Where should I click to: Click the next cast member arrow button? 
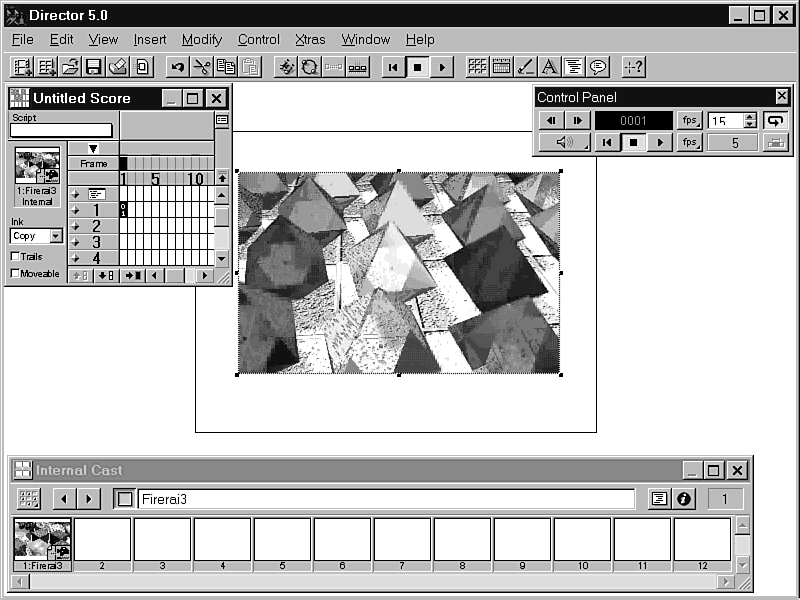89,499
